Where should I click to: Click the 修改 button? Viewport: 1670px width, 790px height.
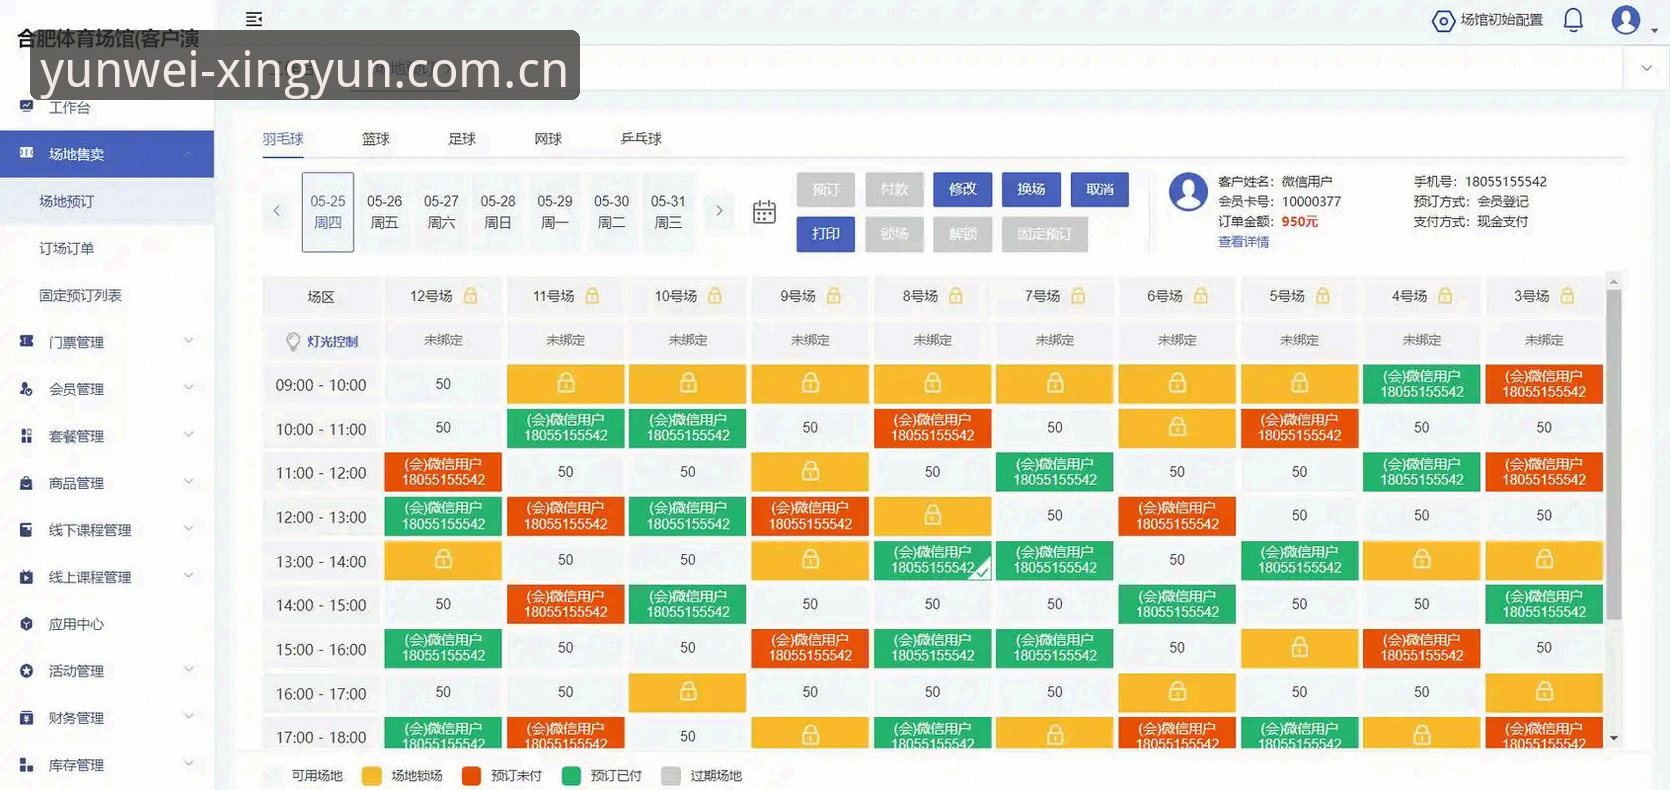click(962, 189)
